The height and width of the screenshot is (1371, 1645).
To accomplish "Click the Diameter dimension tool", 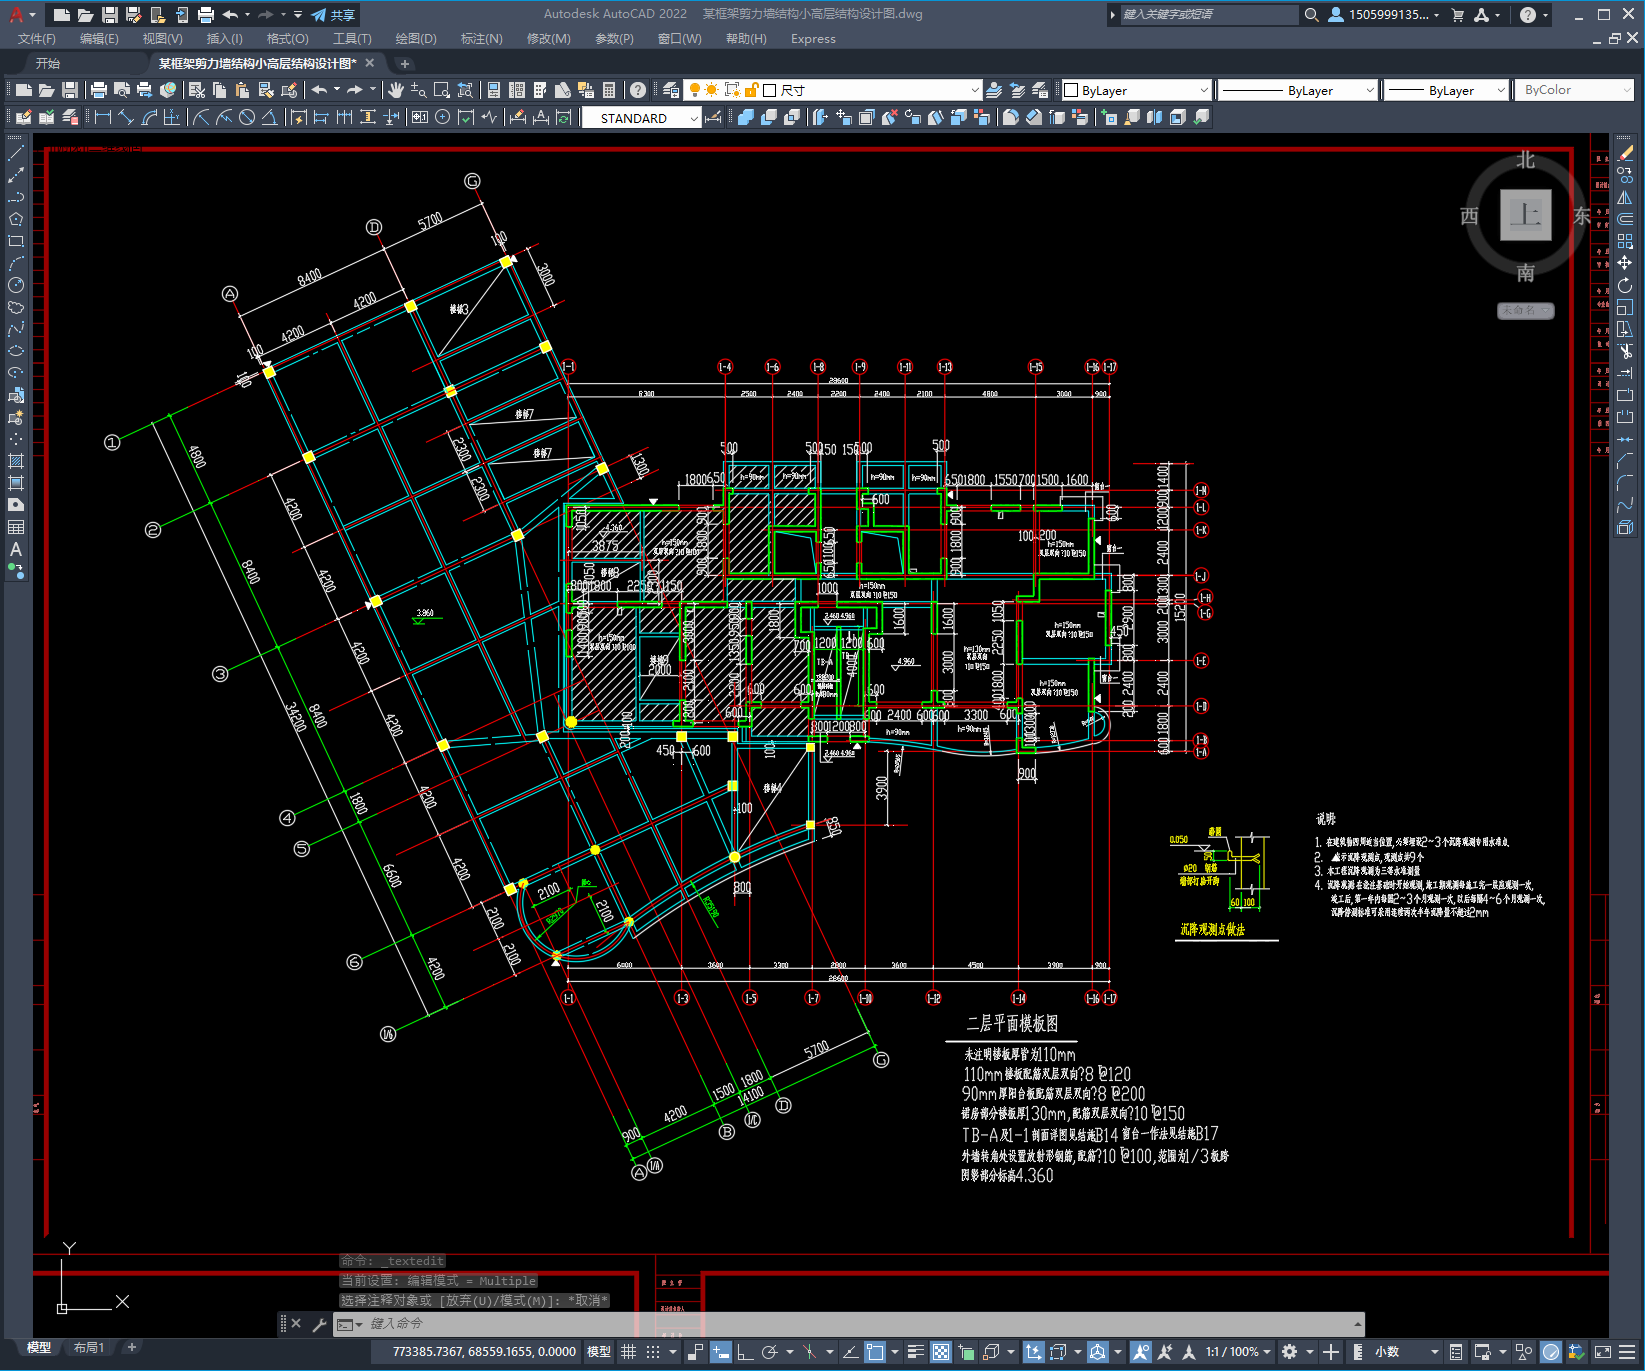I will (x=247, y=117).
